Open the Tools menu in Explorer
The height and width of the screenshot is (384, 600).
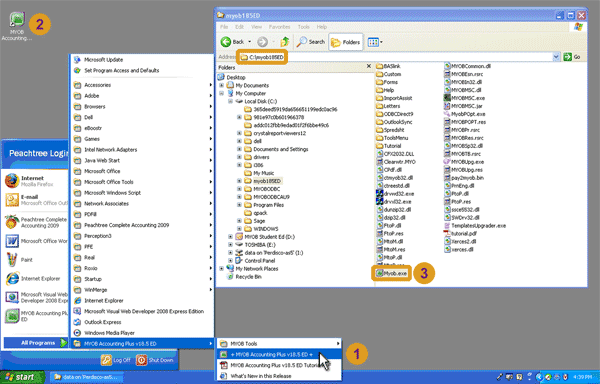(x=303, y=27)
